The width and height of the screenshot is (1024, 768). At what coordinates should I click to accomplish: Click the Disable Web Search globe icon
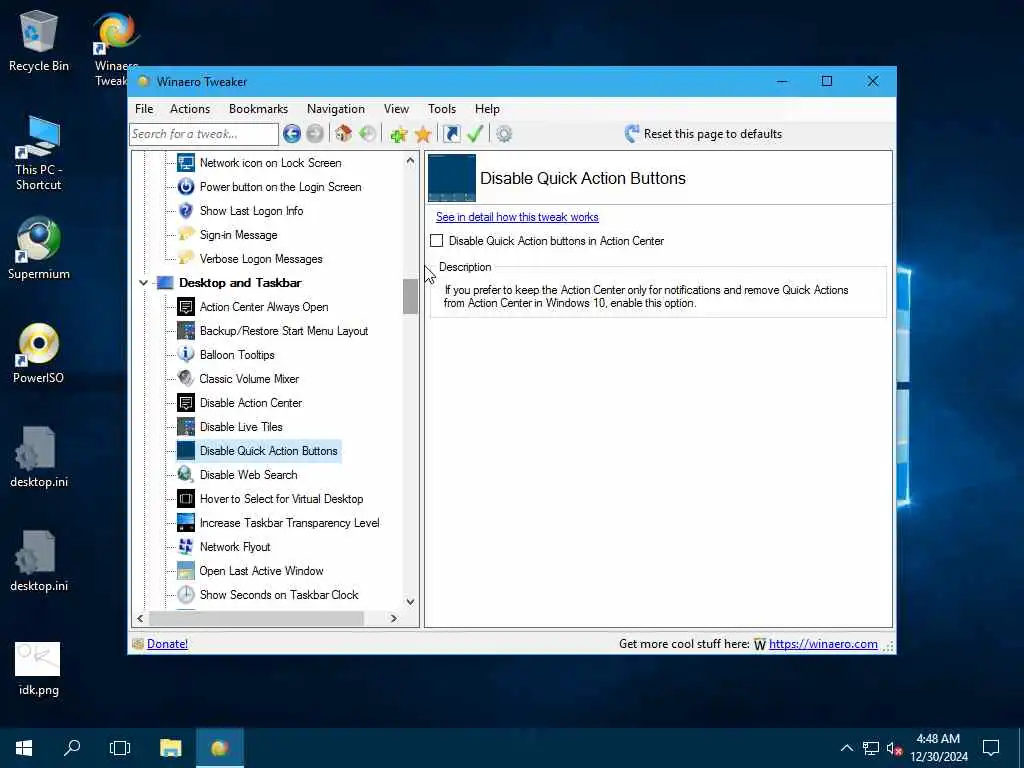pos(186,475)
